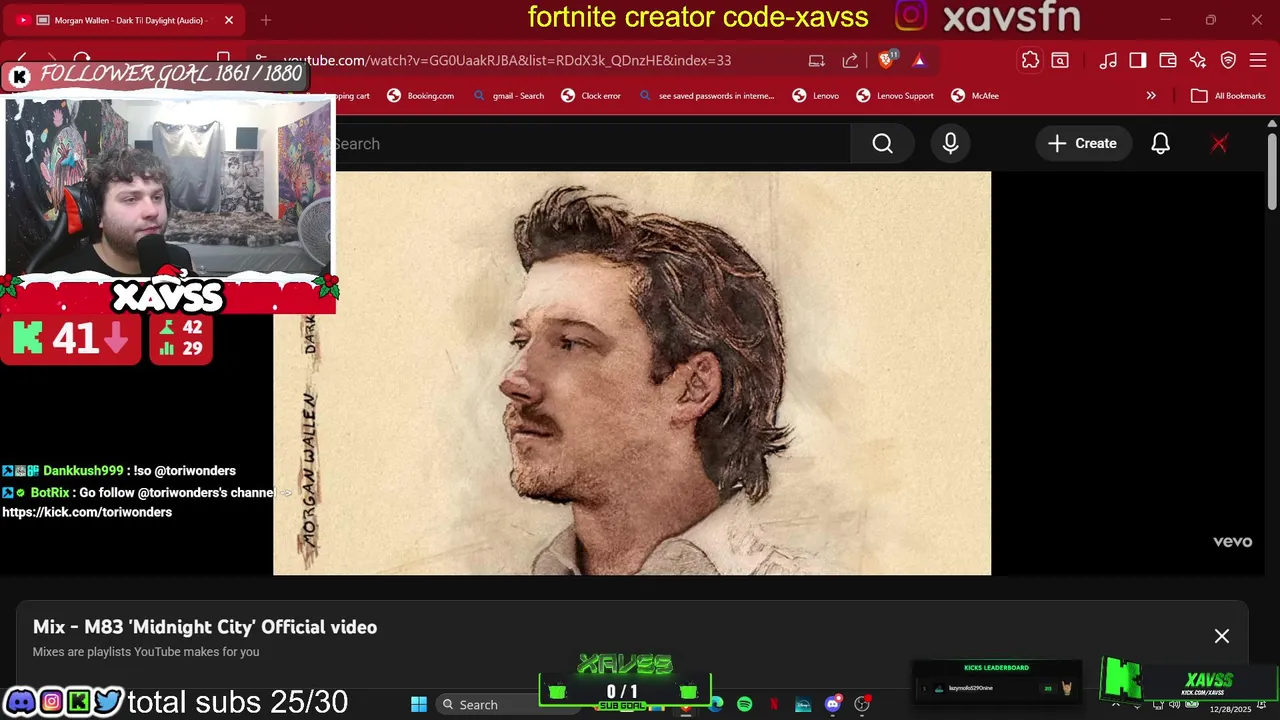Open Disney+ from the taskbar
The height and width of the screenshot is (720, 1280).
point(803,705)
